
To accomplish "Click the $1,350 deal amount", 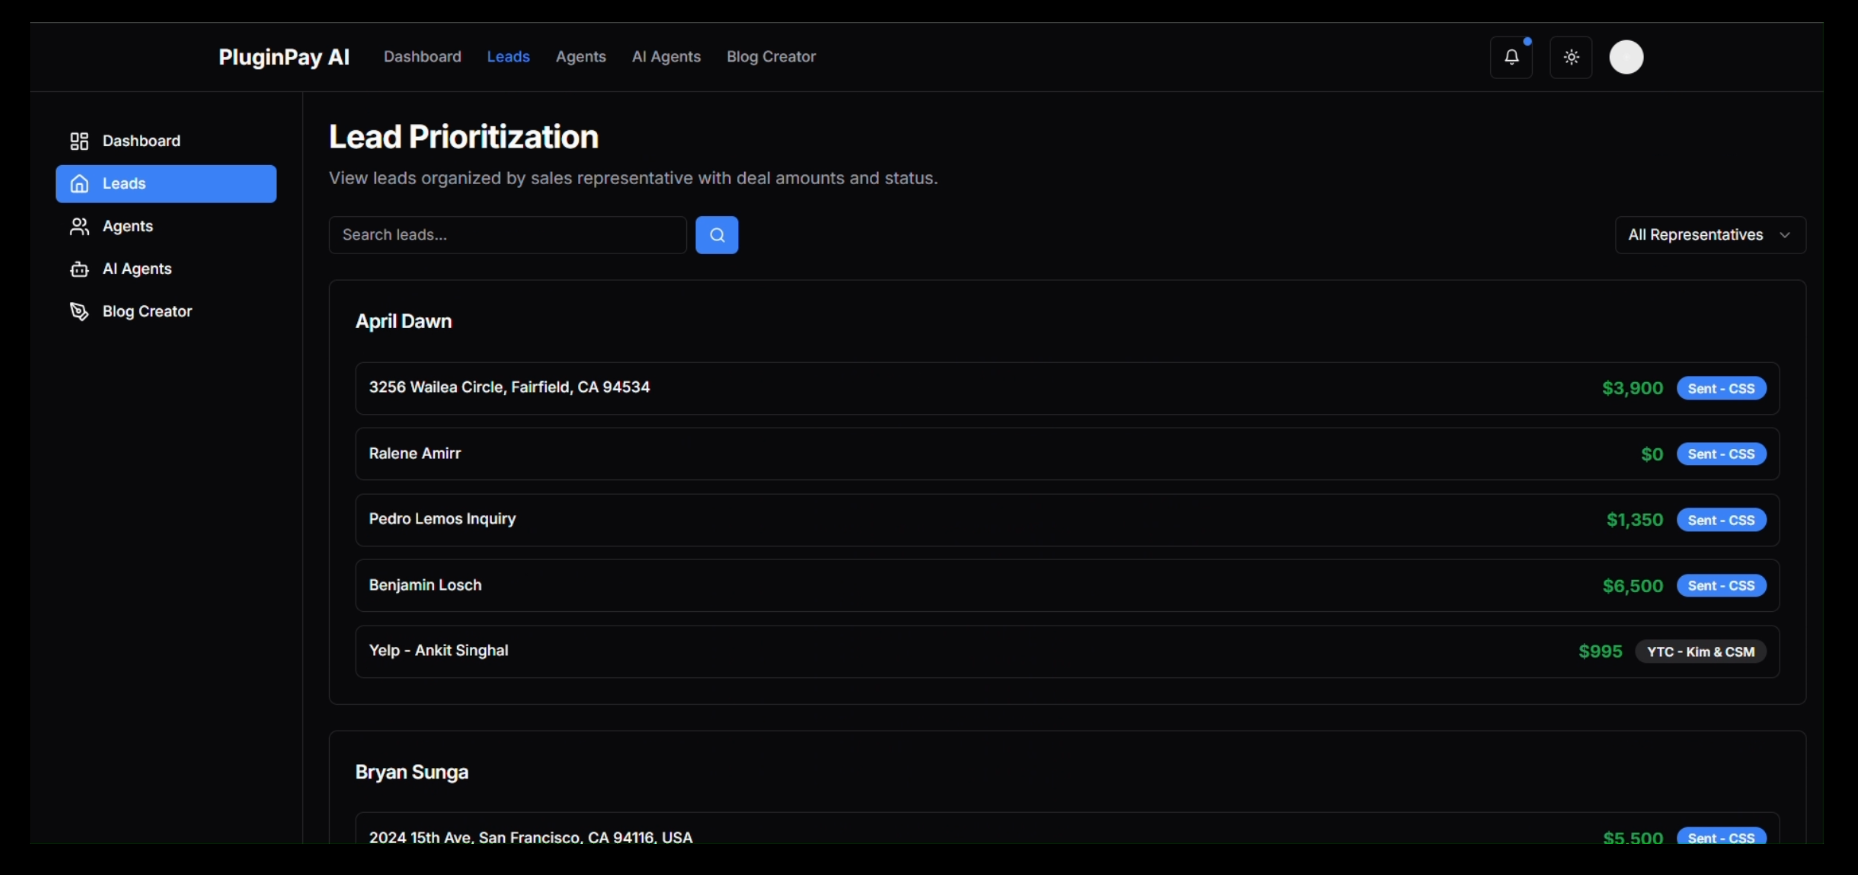I will point(1635,520).
